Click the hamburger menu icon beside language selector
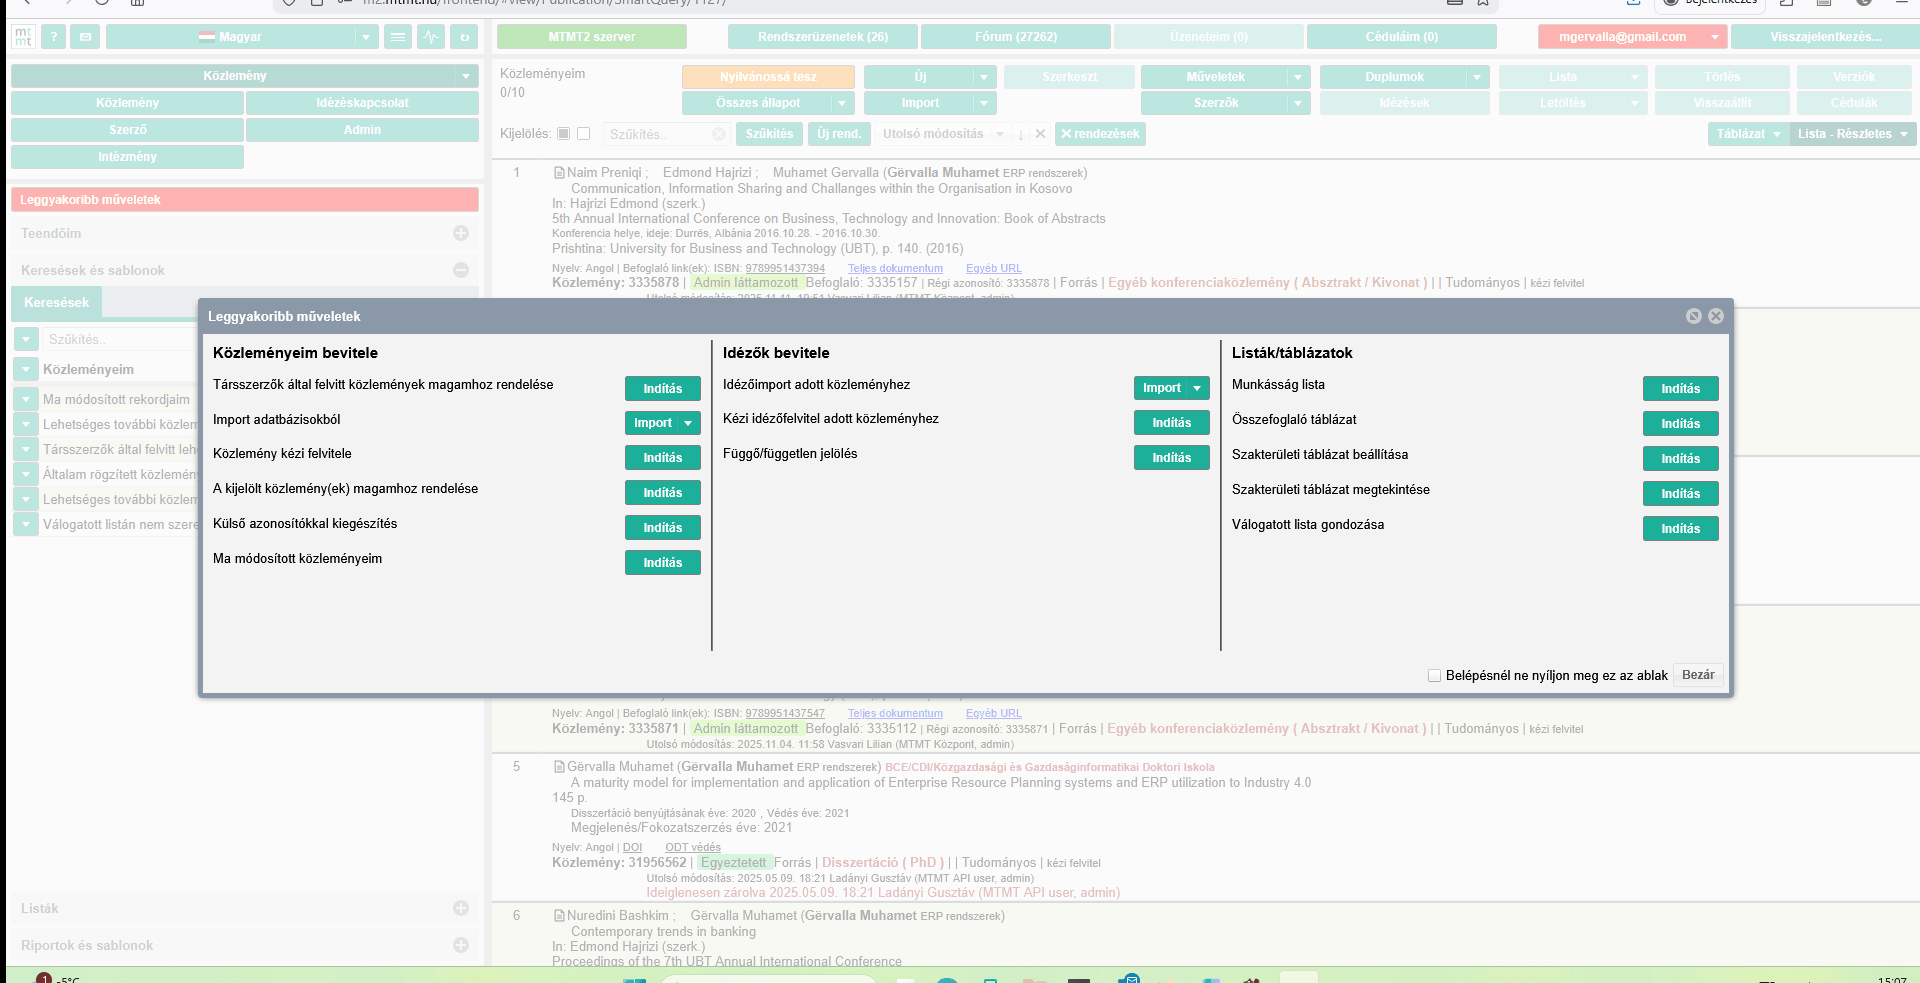1920x983 pixels. pyautogui.click(x=398, y=37)
